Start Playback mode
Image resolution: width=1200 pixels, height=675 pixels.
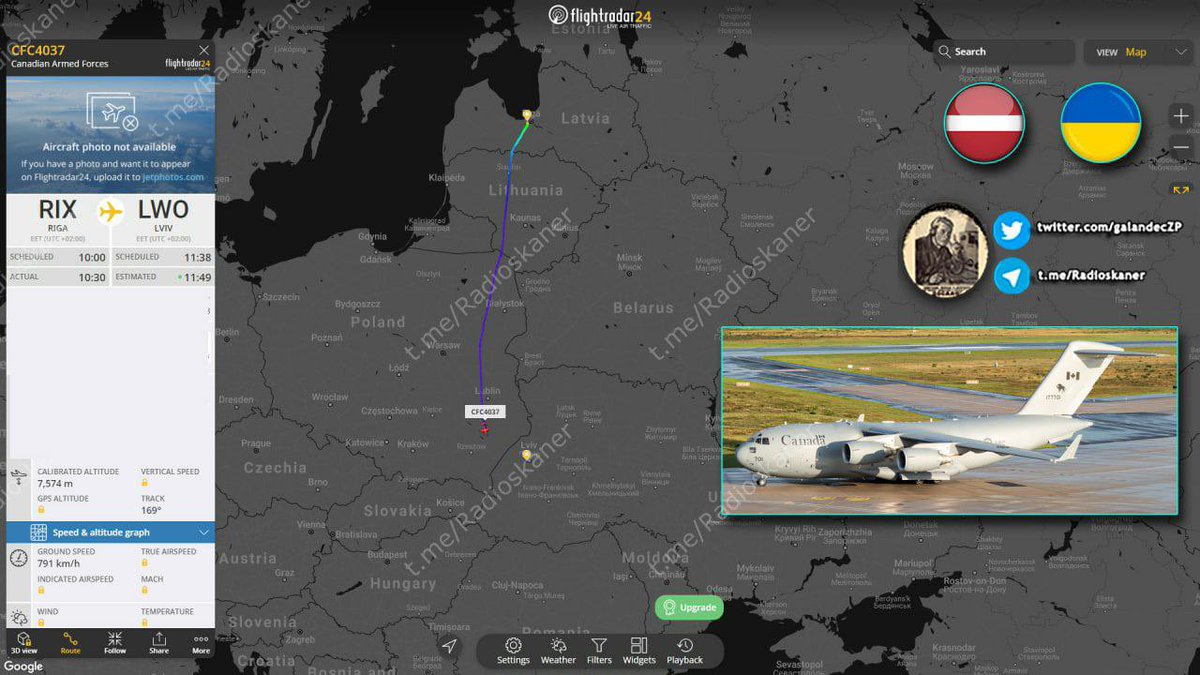pos(685,651)
